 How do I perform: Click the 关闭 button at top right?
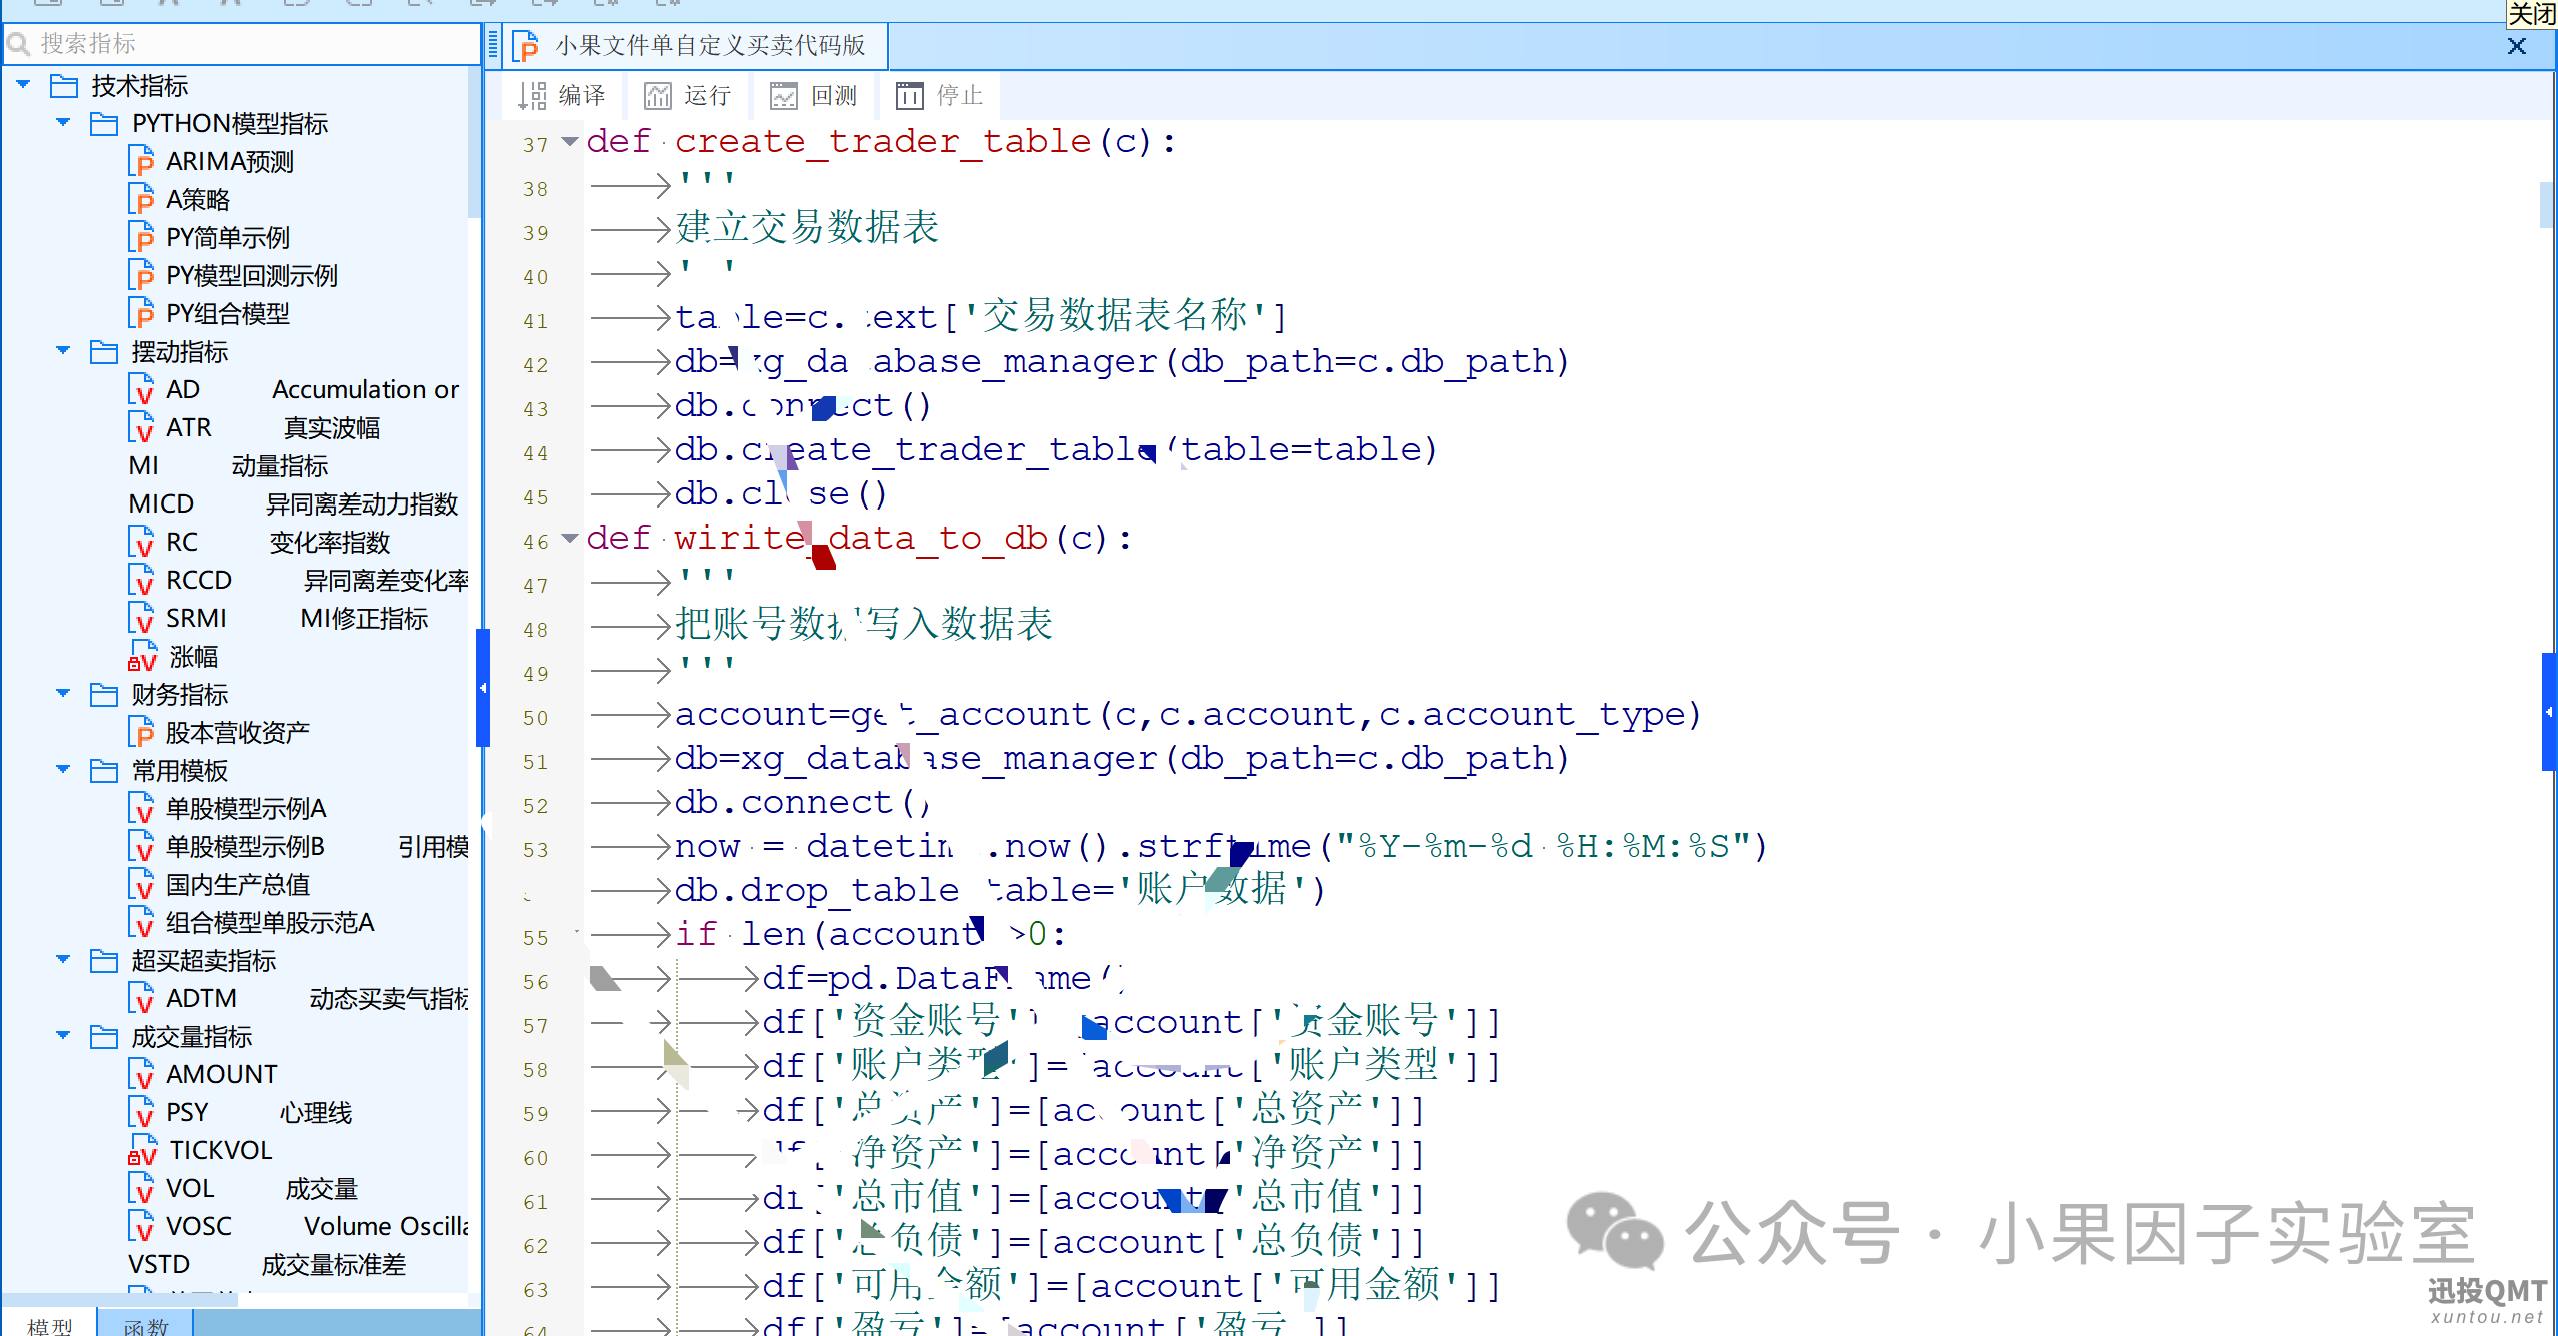[2531, 13]
